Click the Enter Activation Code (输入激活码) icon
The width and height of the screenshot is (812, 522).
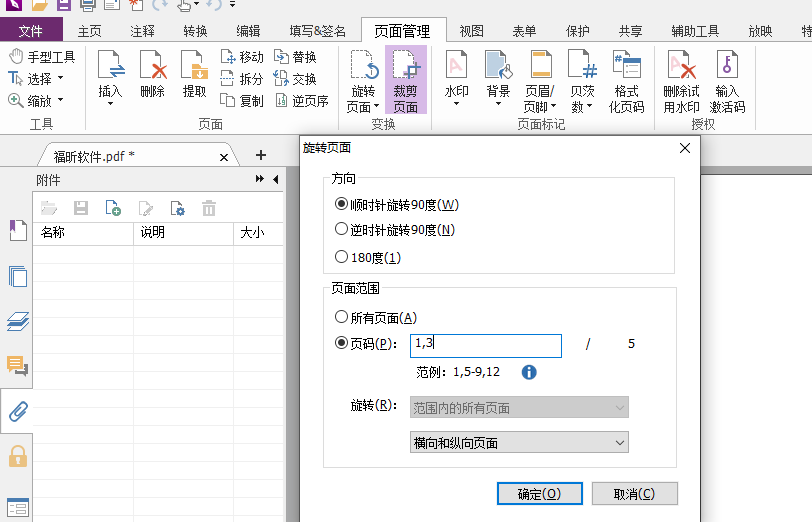coord(727,66)
